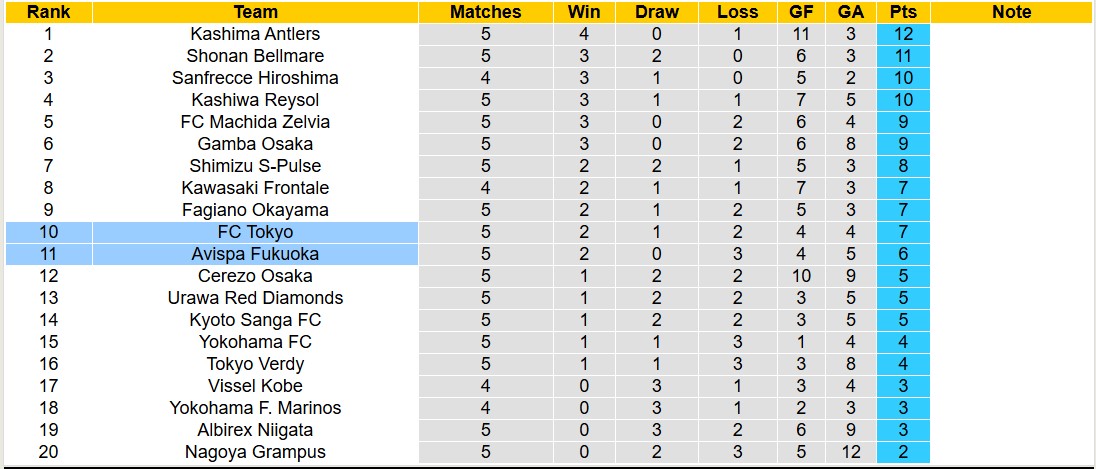1096x469 pixels.
Task: Click the Pts column header
Action: (x=903, y=12)
